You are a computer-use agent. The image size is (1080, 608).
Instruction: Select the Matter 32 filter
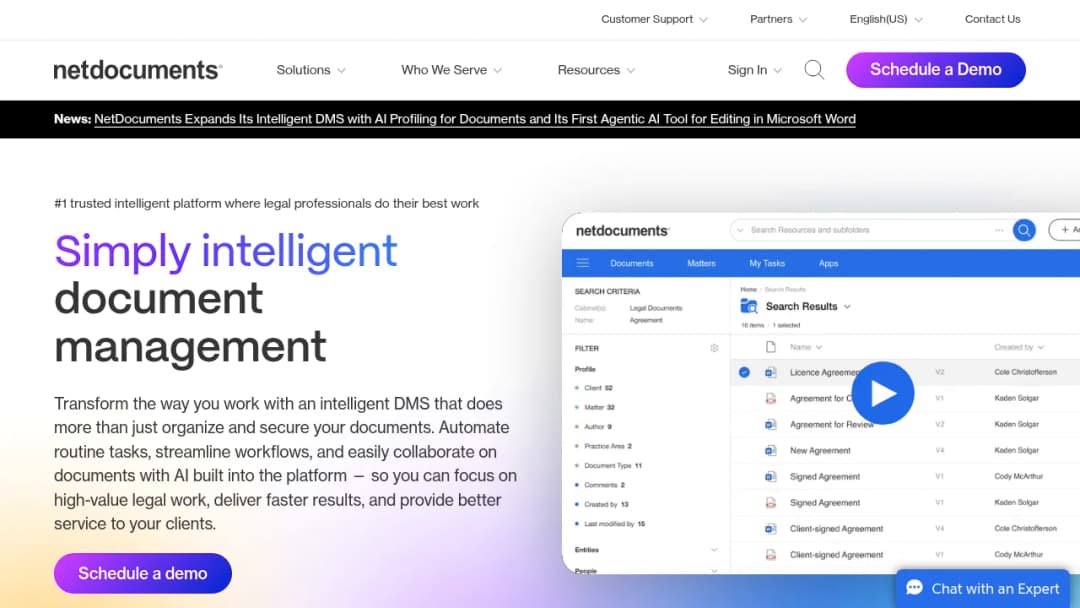coord(599,408)
